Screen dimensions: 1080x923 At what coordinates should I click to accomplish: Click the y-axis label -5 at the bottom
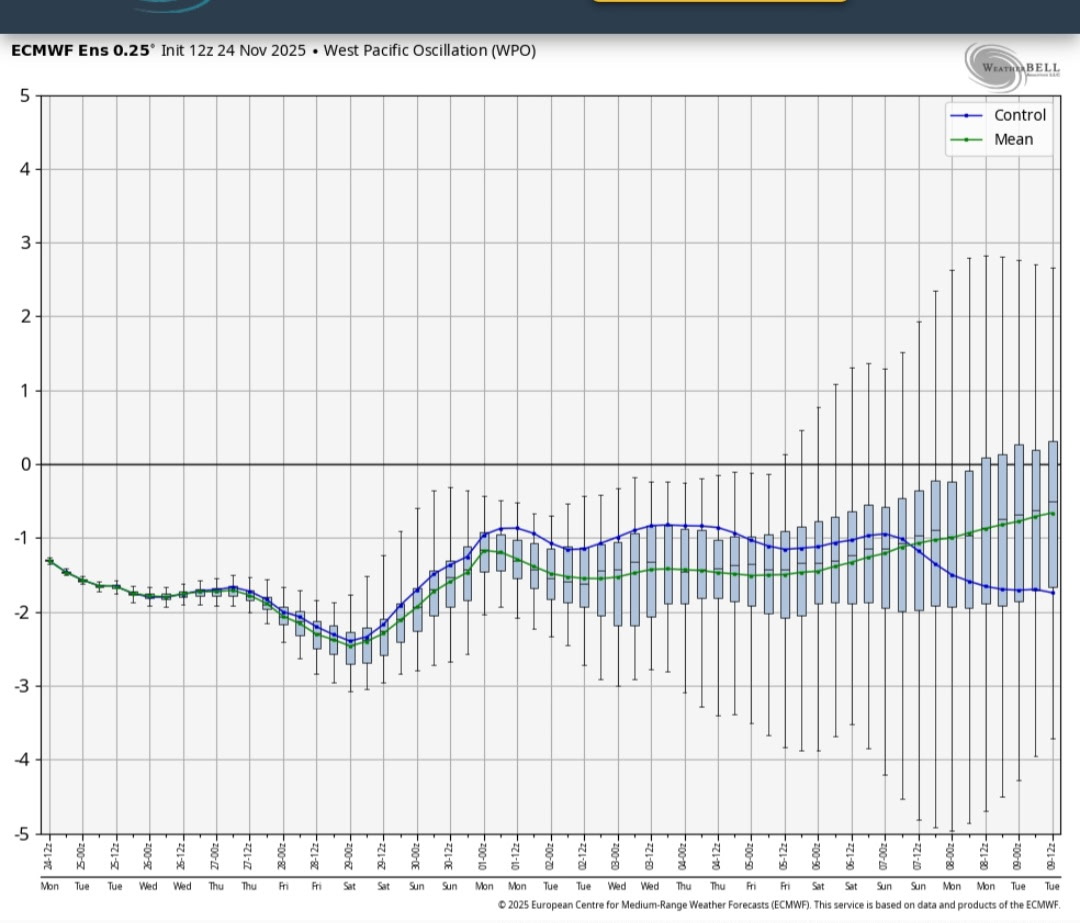click(x=22, y=833)
